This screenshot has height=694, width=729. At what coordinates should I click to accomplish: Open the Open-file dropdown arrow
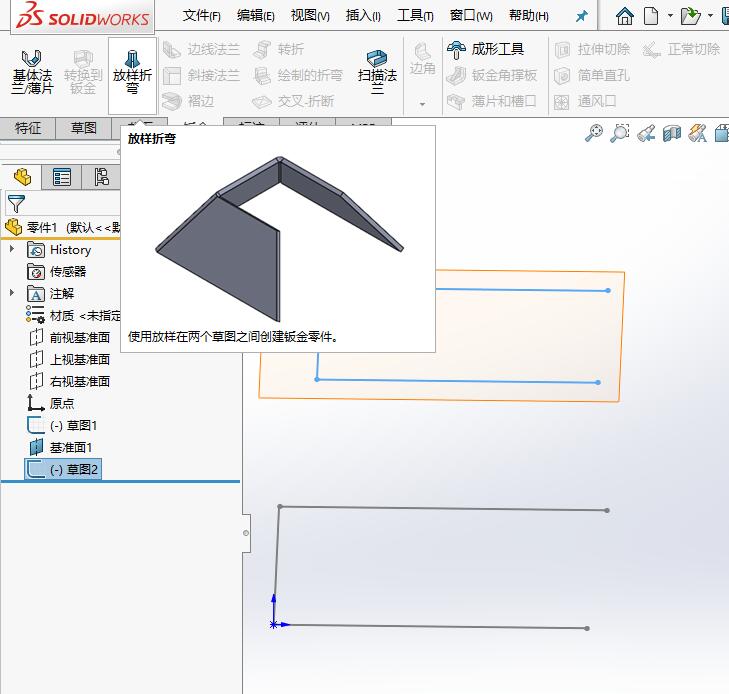coord(710,15)
